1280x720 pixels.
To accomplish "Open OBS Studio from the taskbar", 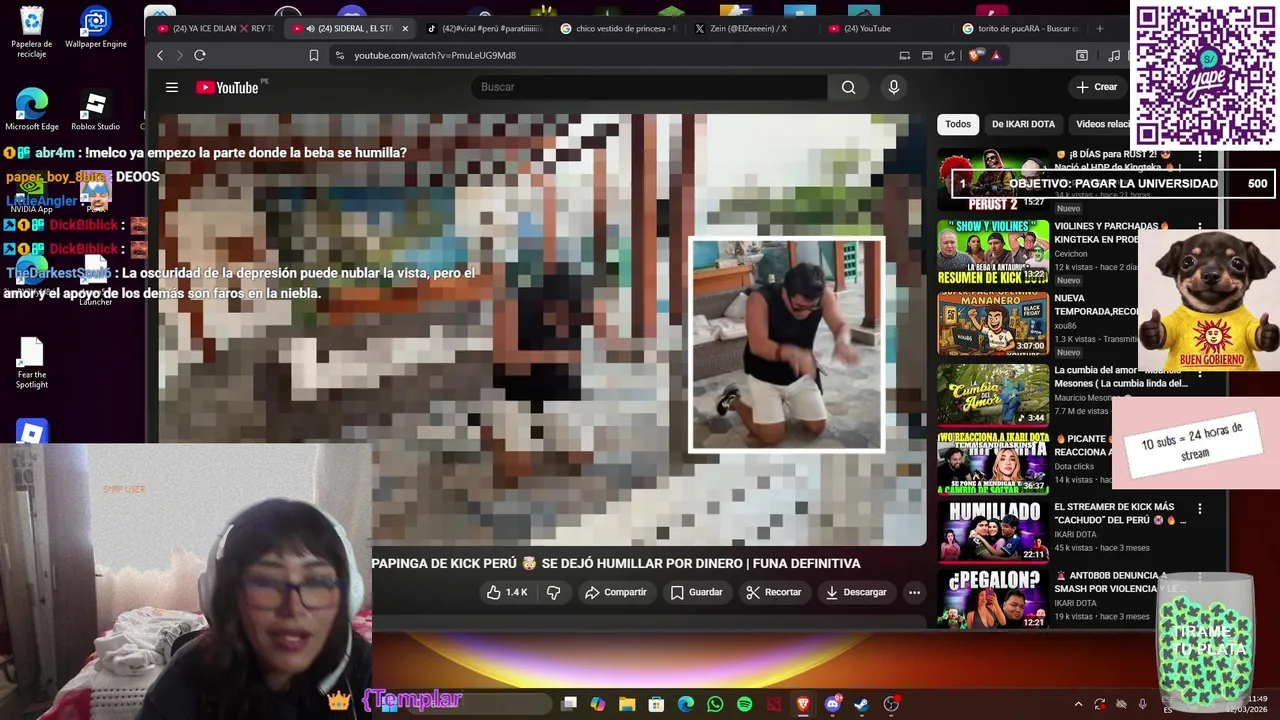I will pos(891,704).
